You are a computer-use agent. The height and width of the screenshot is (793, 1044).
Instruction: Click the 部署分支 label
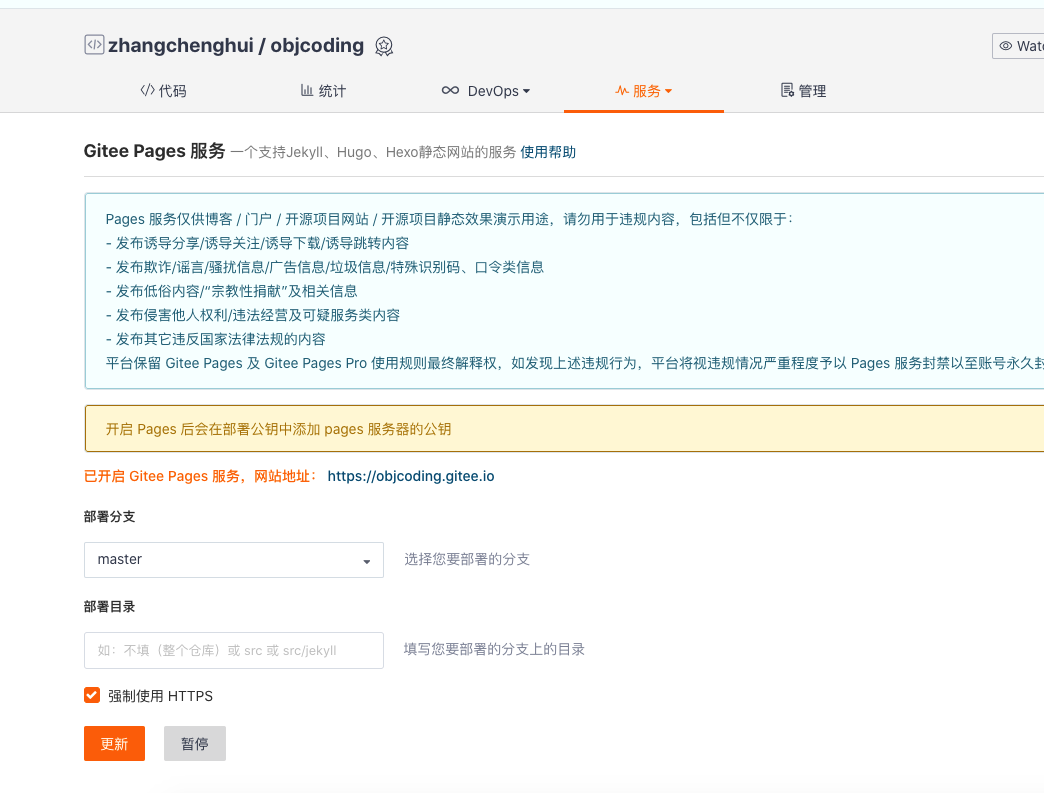coord(109,517)
